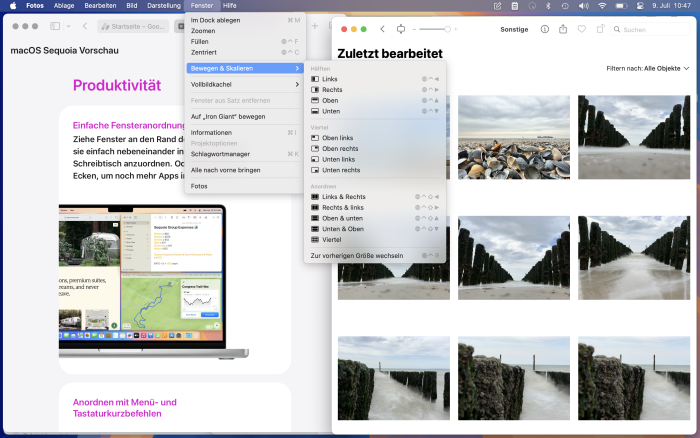
Task: Click Einfache Fensteranordnung heading in Safari
Action: coord(129,125)
